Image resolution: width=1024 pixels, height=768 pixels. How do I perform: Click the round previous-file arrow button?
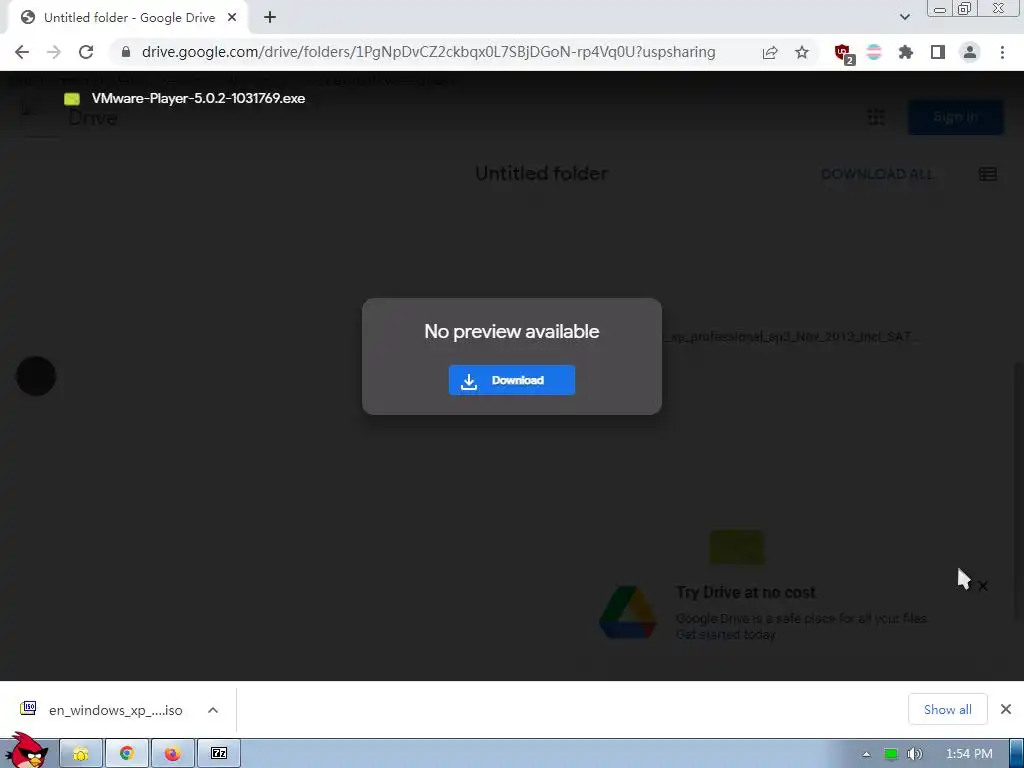coord(36,376)
